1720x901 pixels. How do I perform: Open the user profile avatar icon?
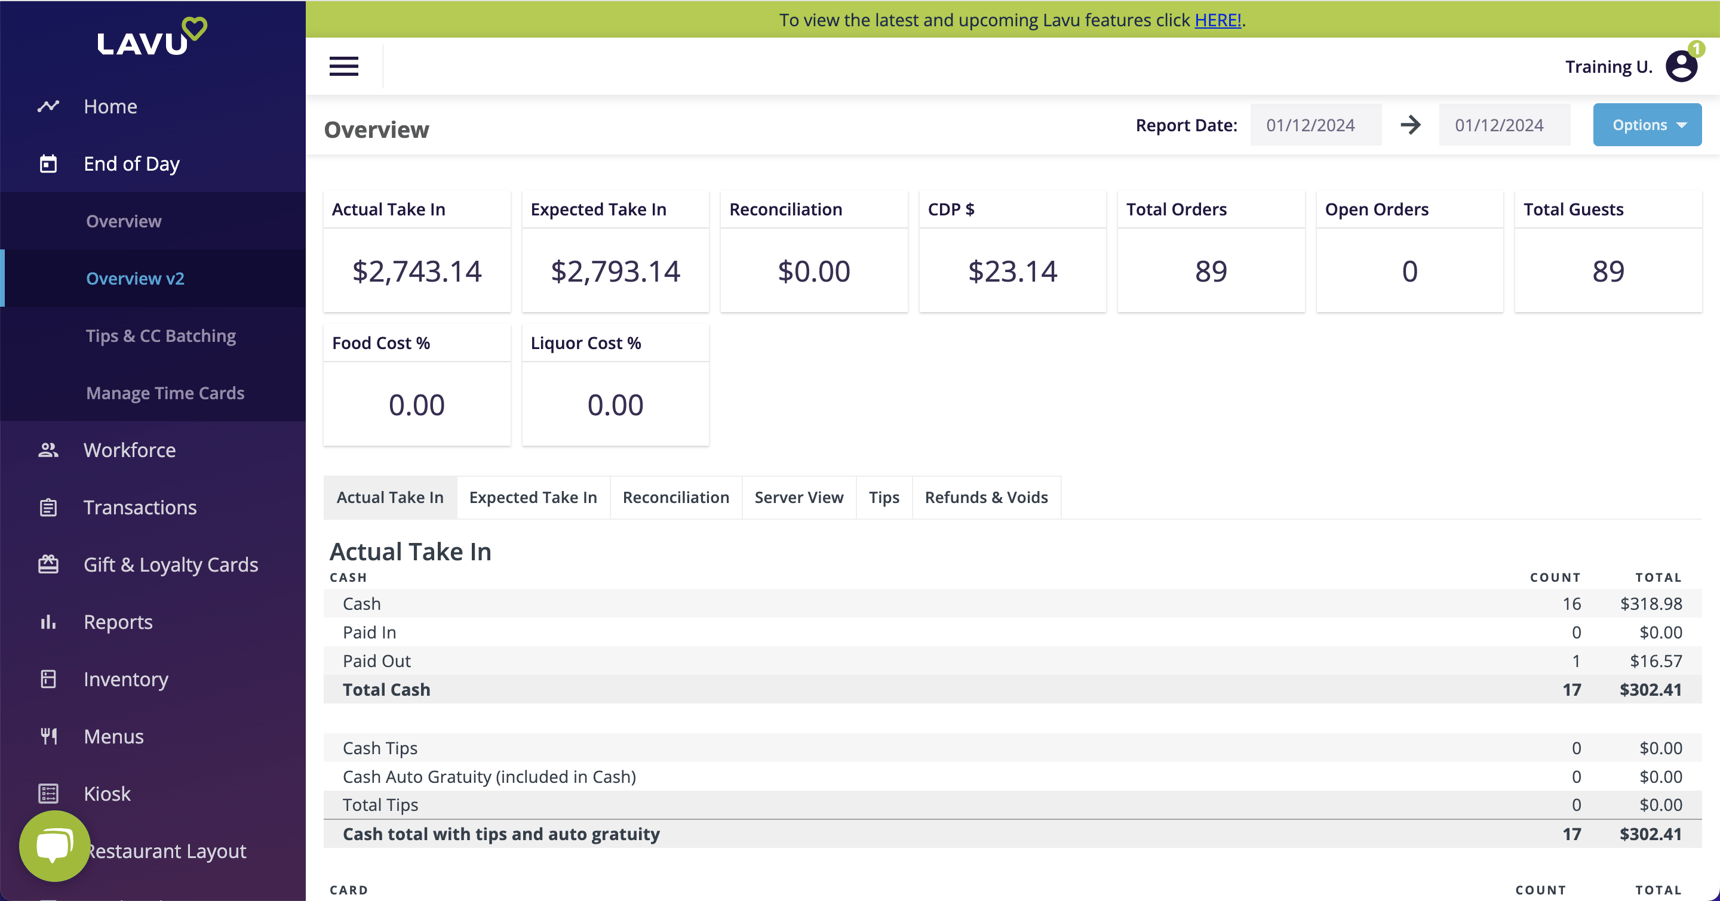coord(1681,67)
